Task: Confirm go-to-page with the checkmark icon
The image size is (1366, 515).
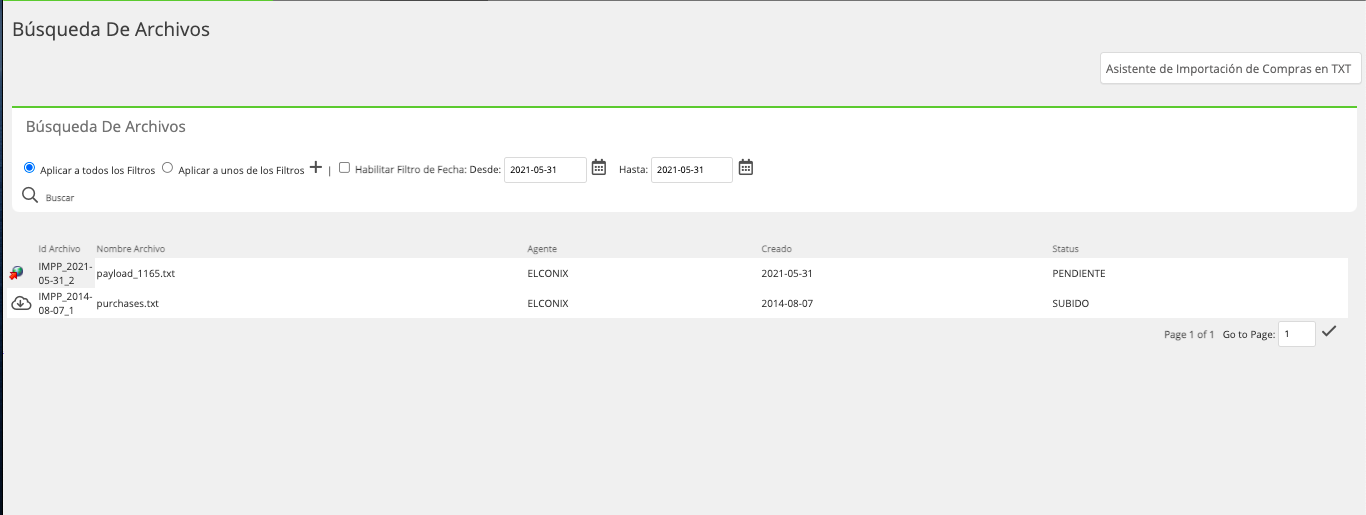Action: [1329, 331]
